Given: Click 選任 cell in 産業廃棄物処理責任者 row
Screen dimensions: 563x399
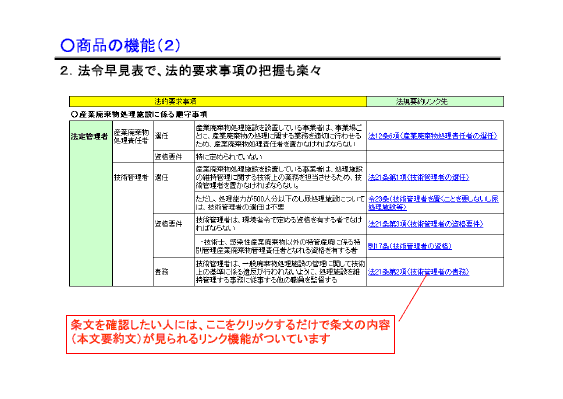Looking at the screenshot, I should pyautogui.click(x=174, y=136).
